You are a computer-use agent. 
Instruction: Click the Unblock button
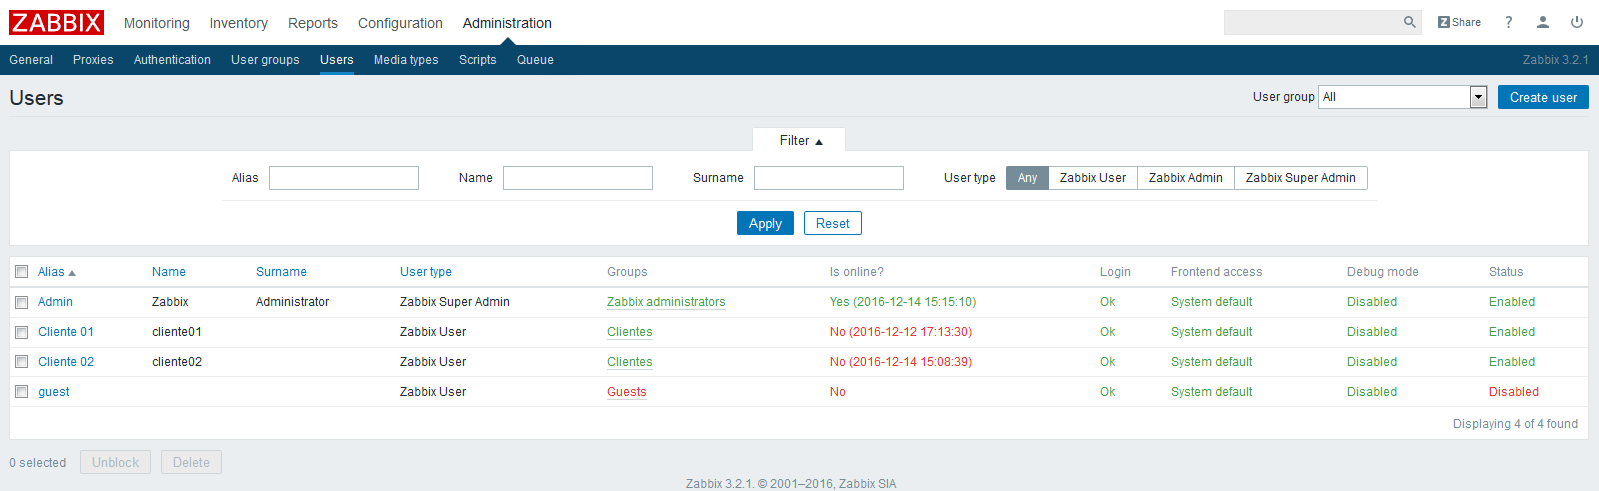point(115,462)
